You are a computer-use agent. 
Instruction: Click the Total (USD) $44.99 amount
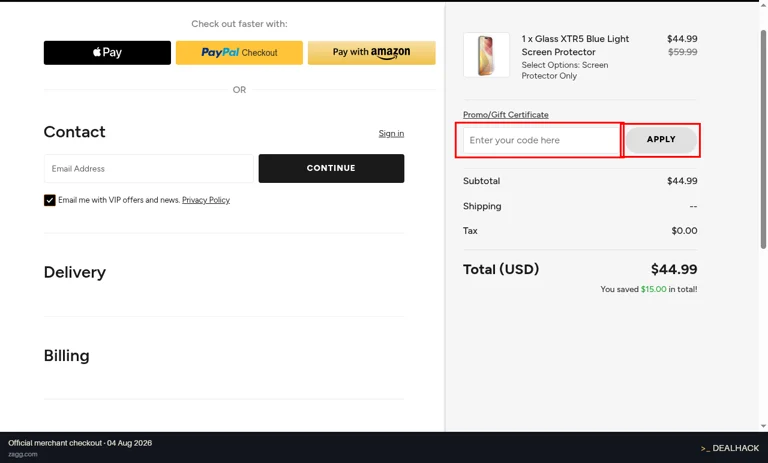[674, 269]
